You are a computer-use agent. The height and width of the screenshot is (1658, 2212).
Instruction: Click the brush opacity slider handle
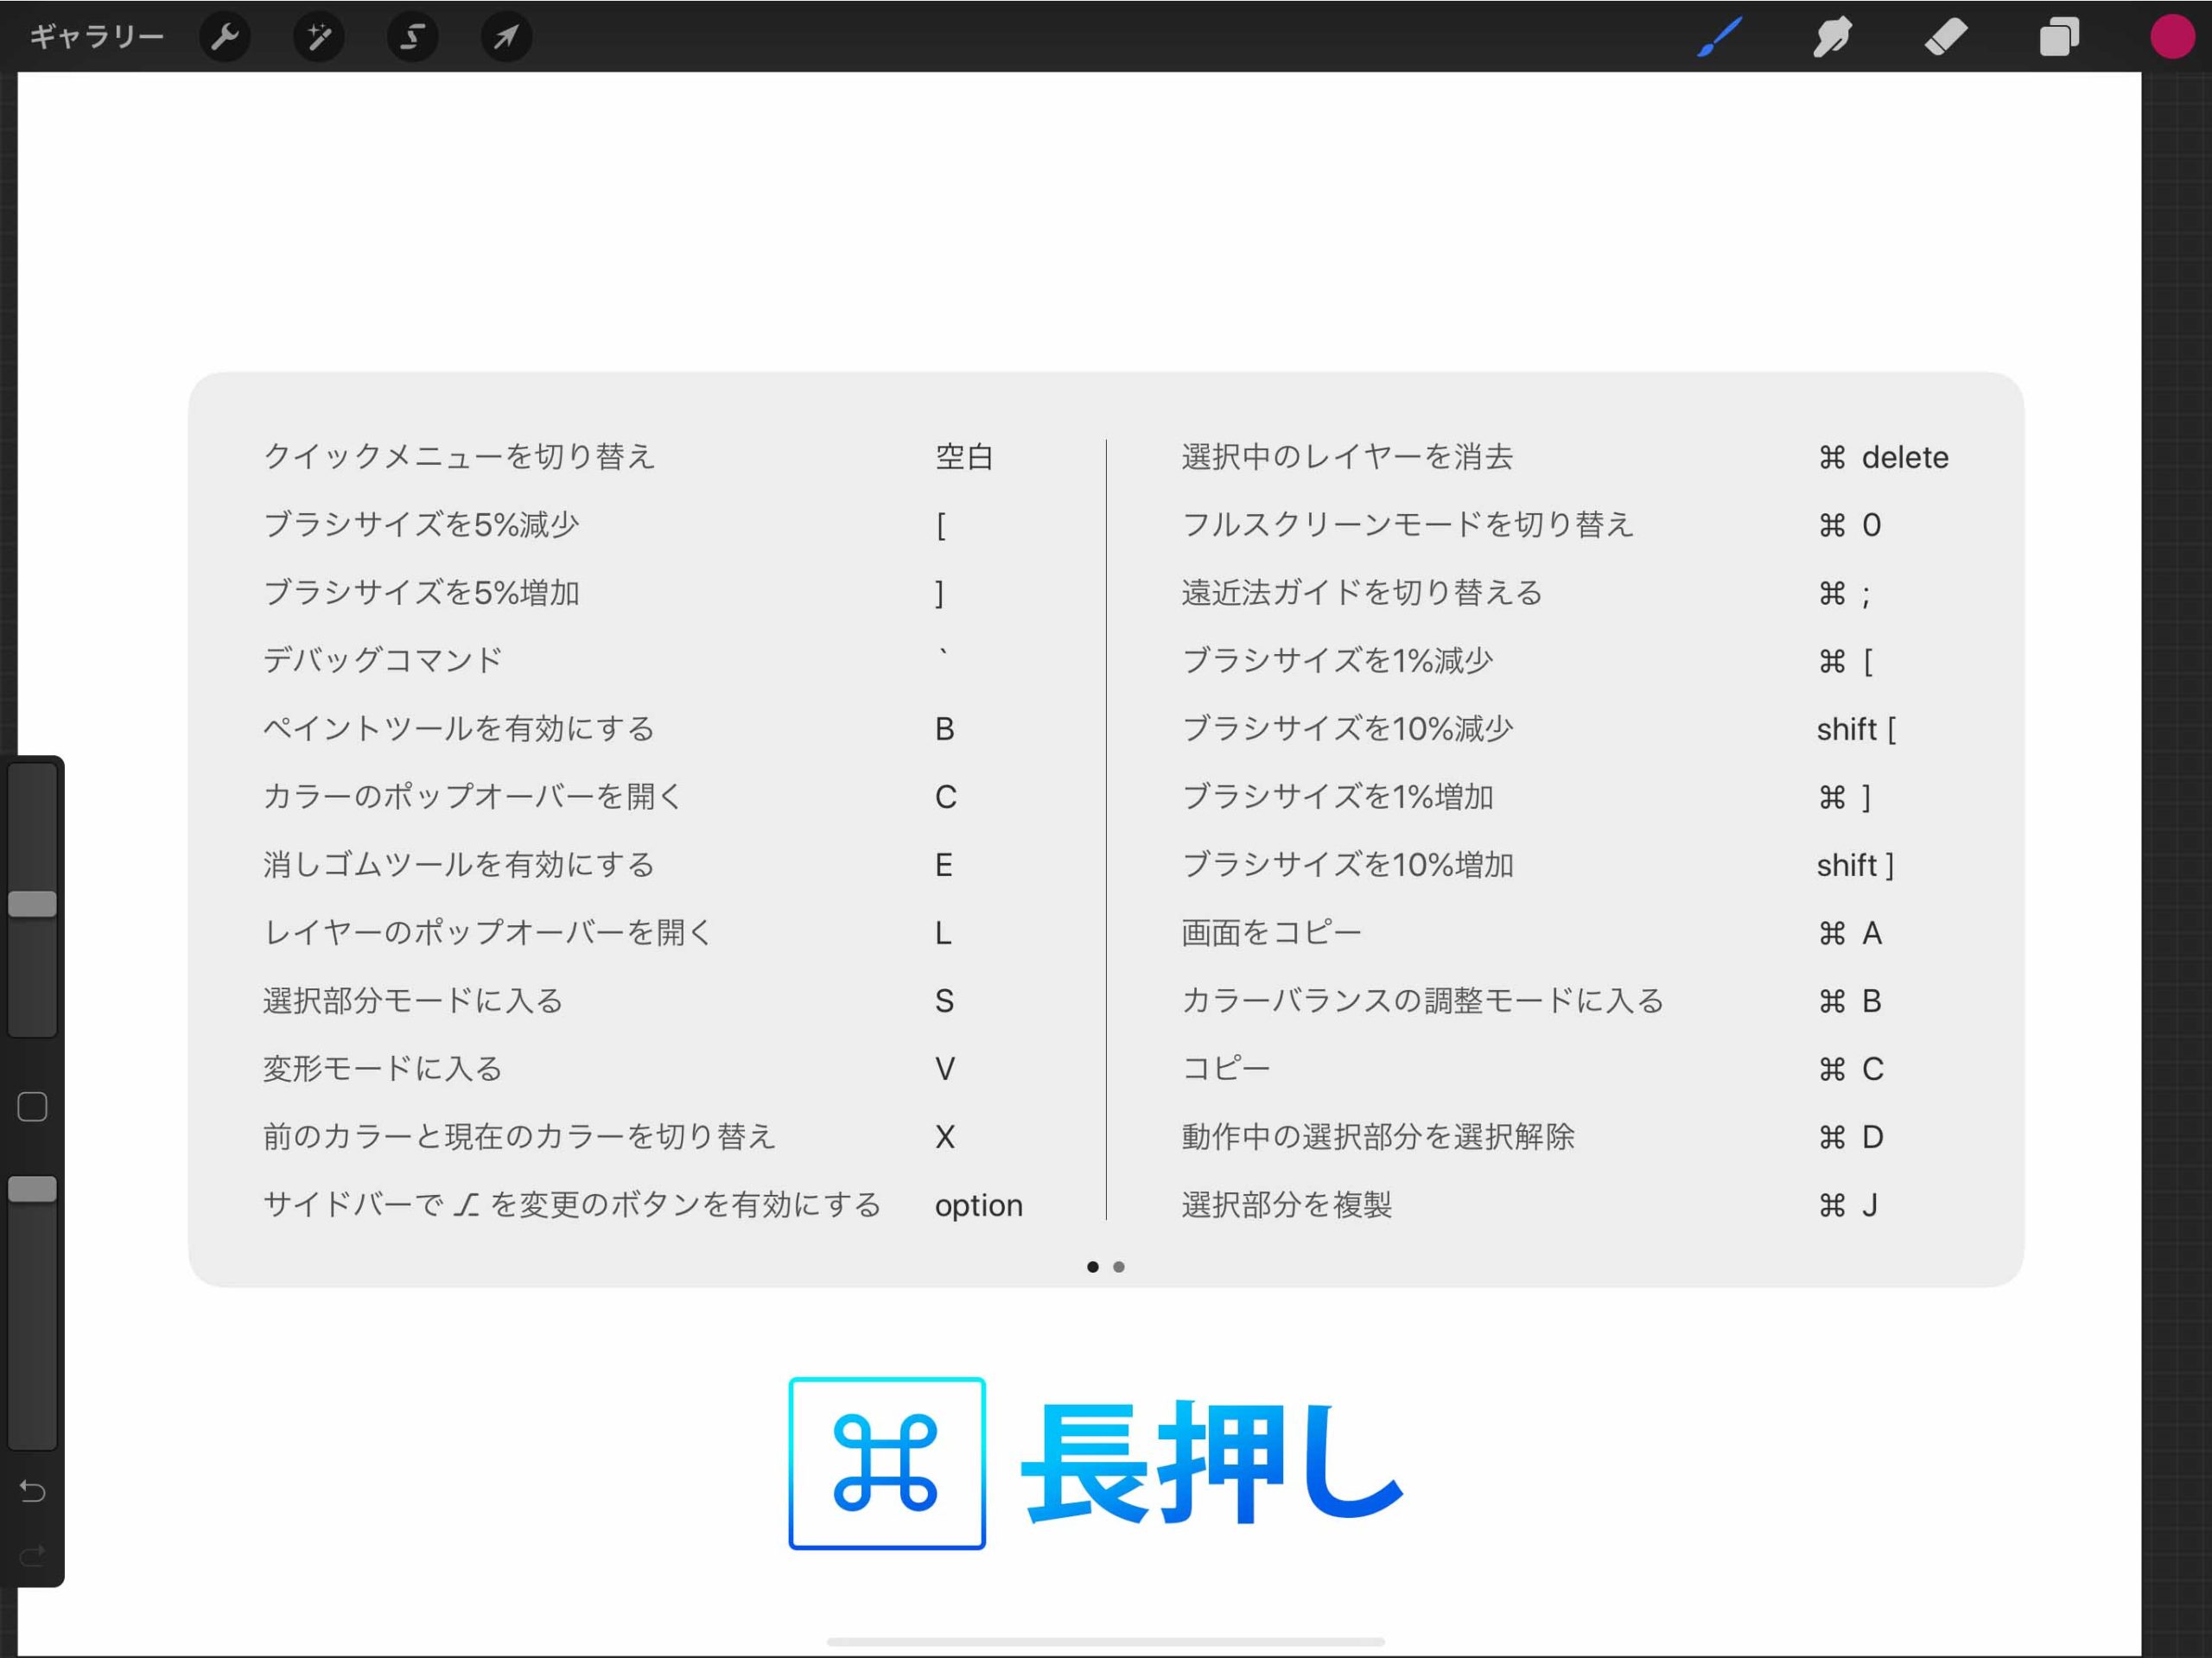[32, 1189]
